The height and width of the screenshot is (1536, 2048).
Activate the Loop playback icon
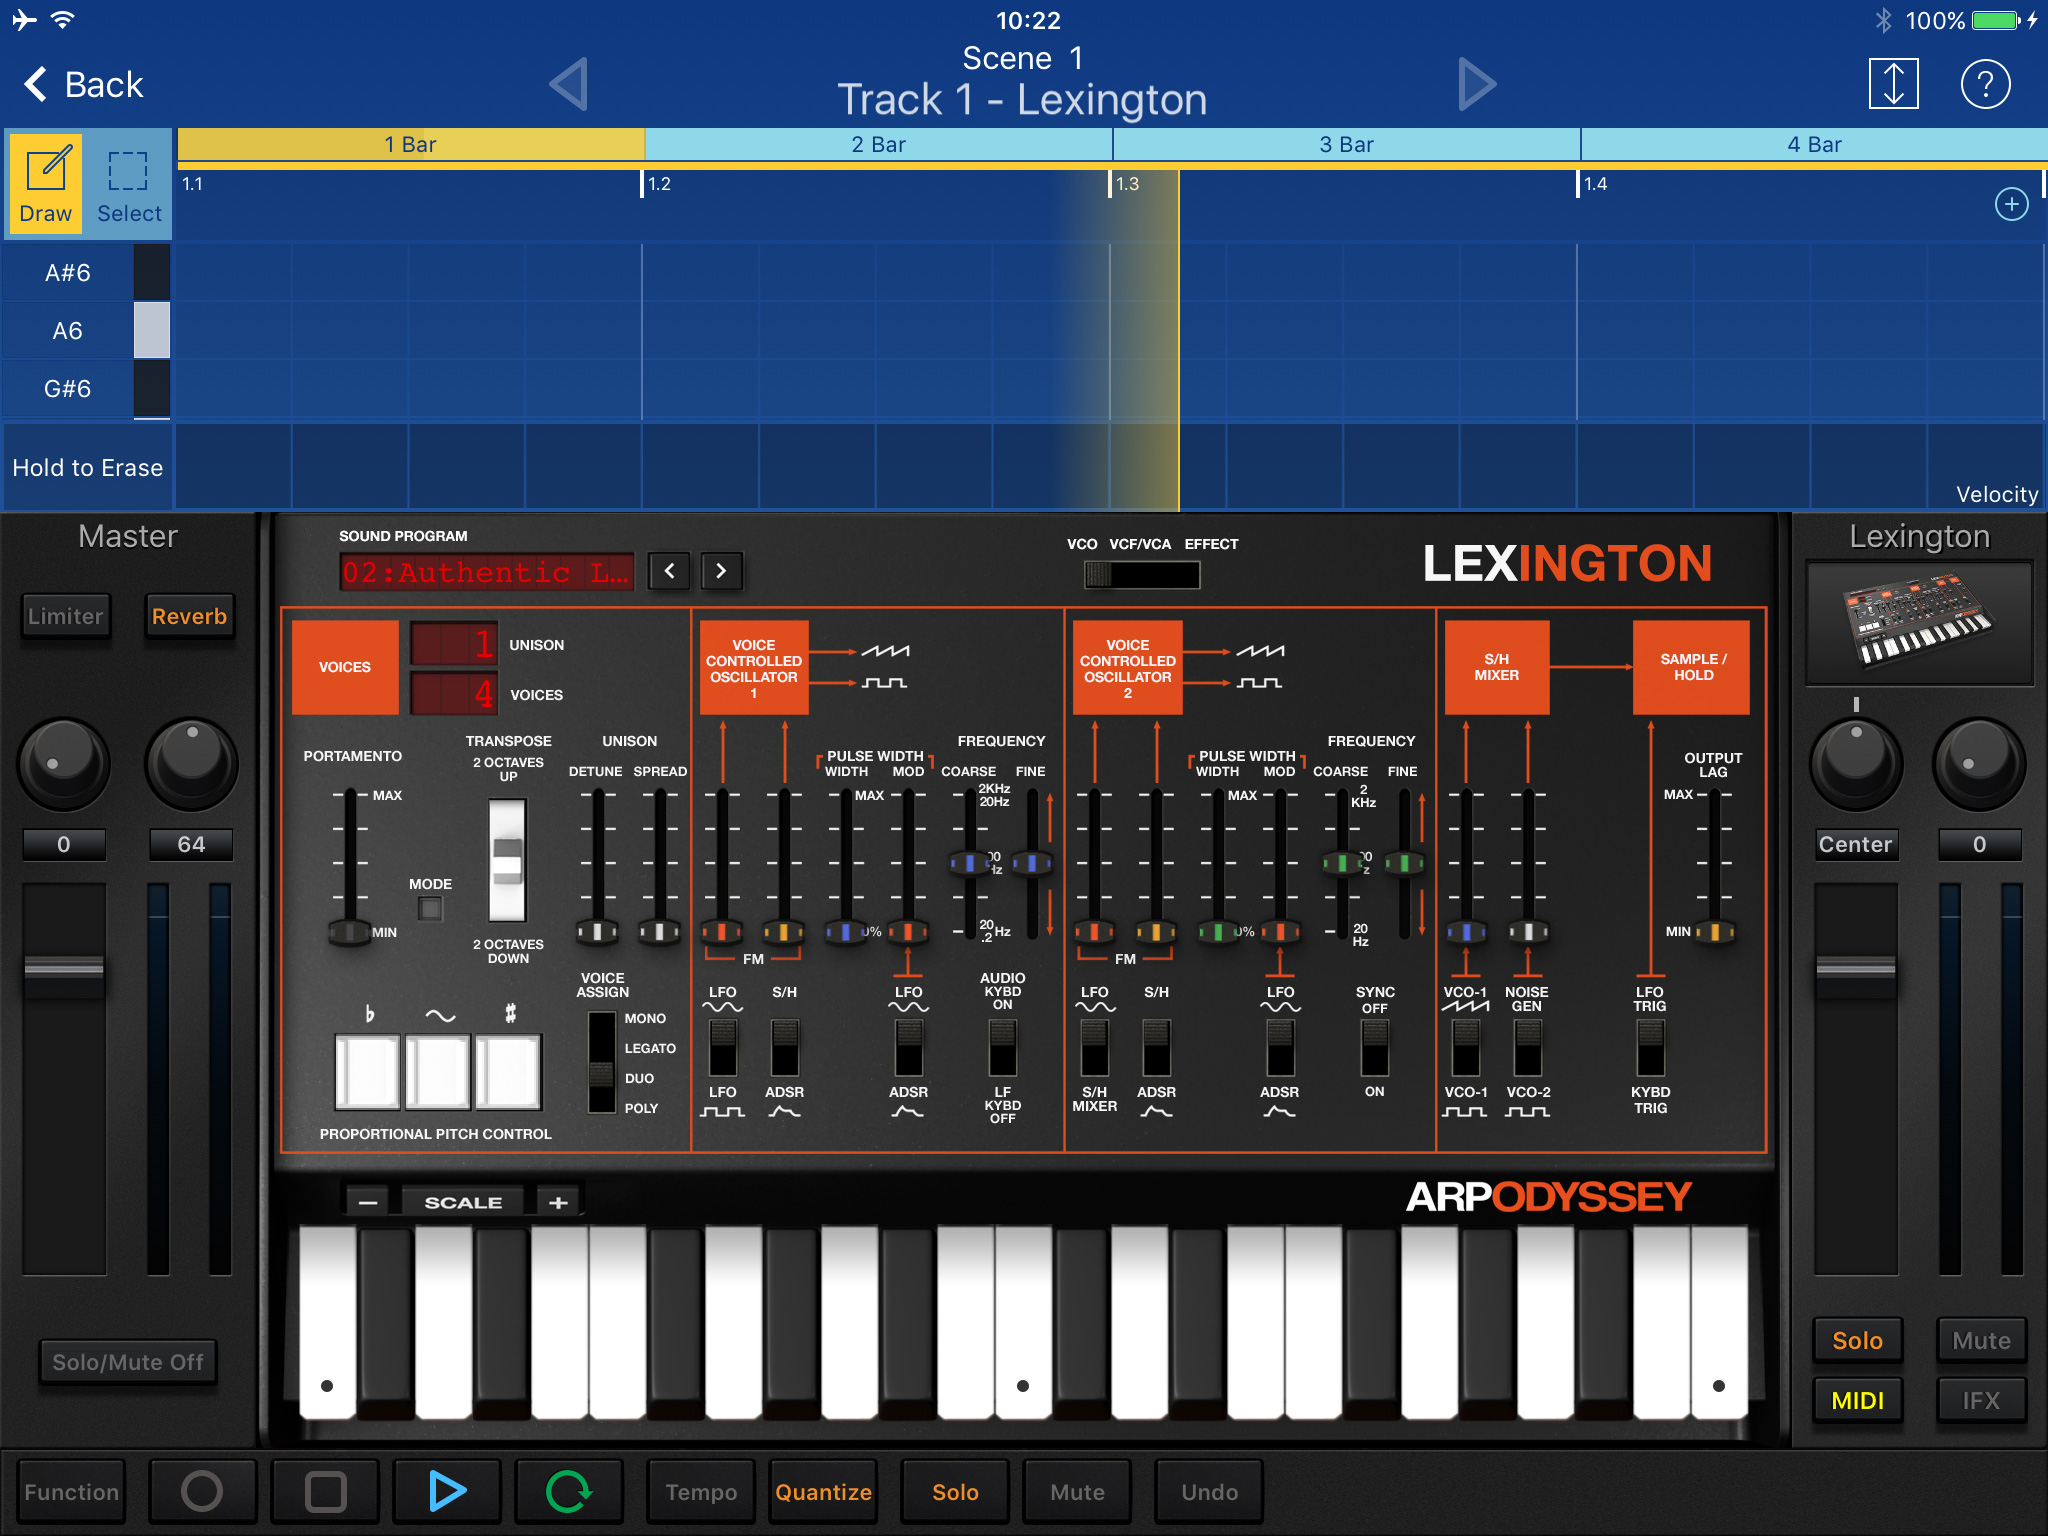click(x=569, y=1490)
